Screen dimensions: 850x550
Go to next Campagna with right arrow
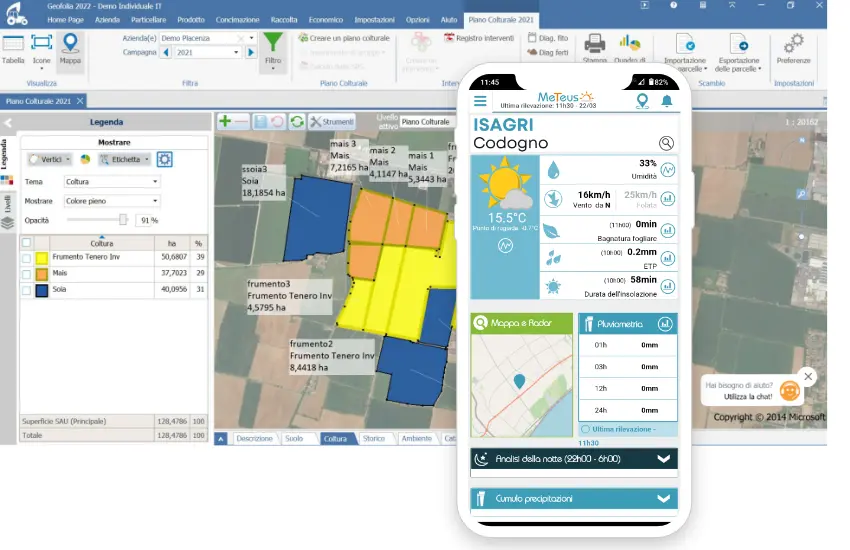click(250, 53)
